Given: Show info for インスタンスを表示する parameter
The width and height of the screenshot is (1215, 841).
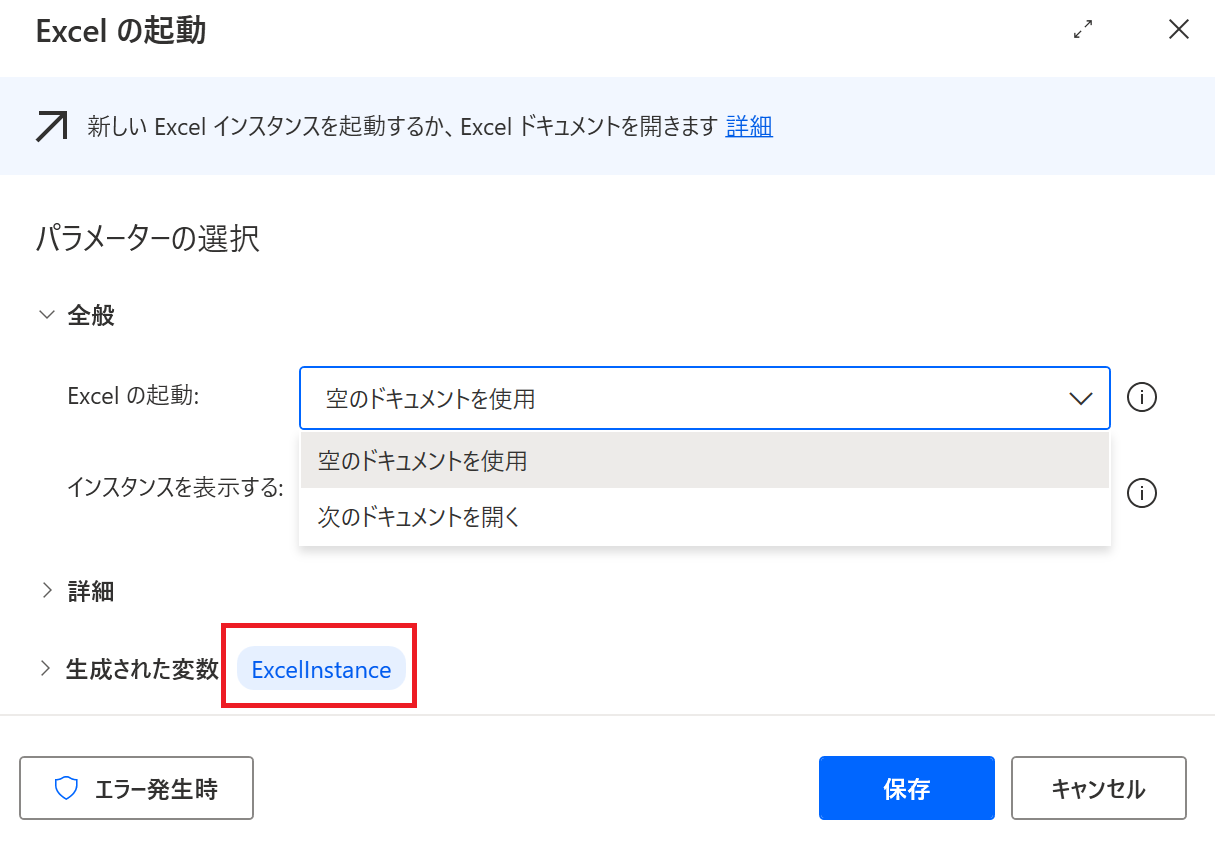Looking at the screenshot, I should (x=1141, y=493).
